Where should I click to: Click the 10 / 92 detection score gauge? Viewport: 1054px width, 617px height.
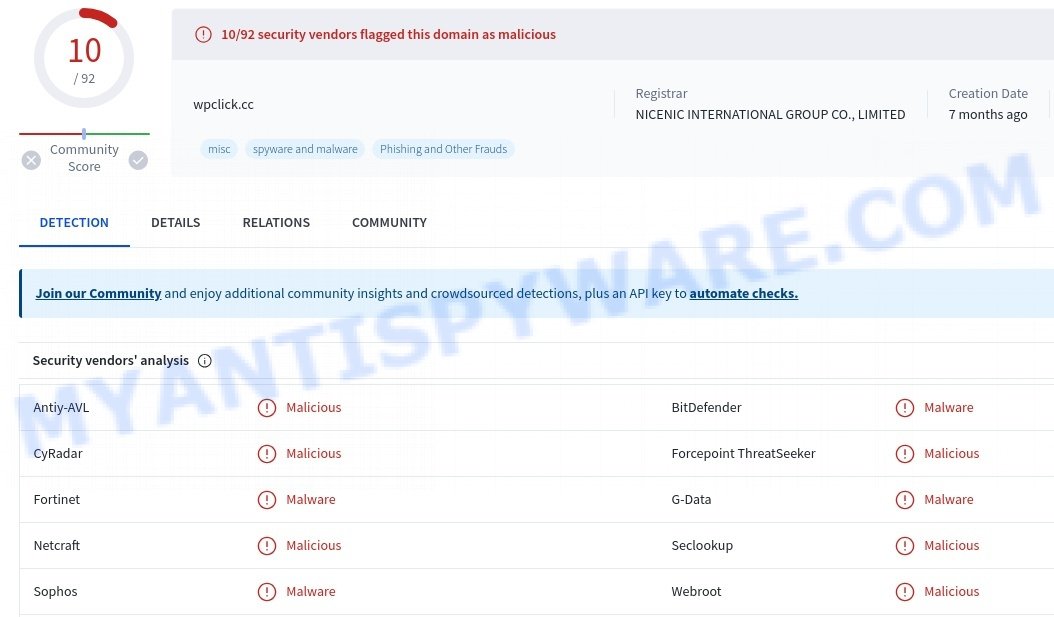coord(84,58)
